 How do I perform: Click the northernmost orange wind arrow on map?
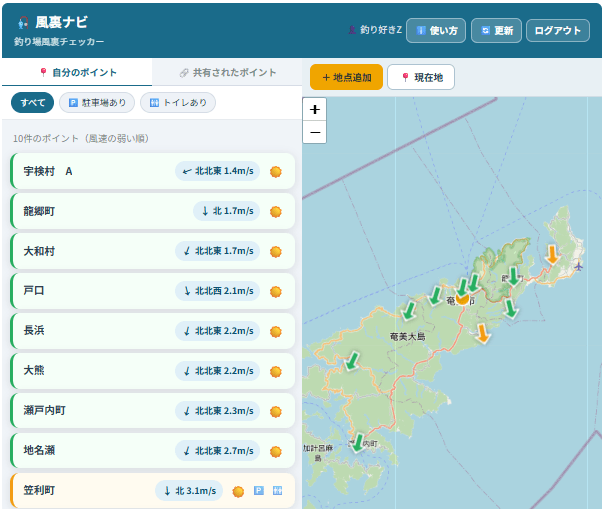(552, 254)
